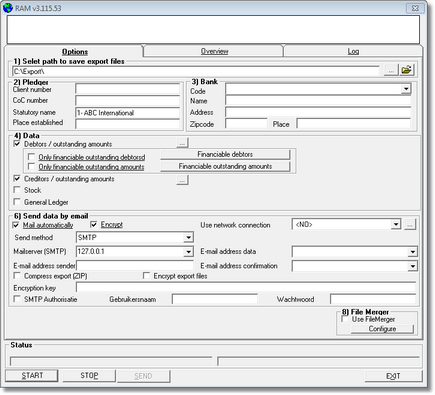Click the Place established field

pyautogui.click(x=127, y=124)
